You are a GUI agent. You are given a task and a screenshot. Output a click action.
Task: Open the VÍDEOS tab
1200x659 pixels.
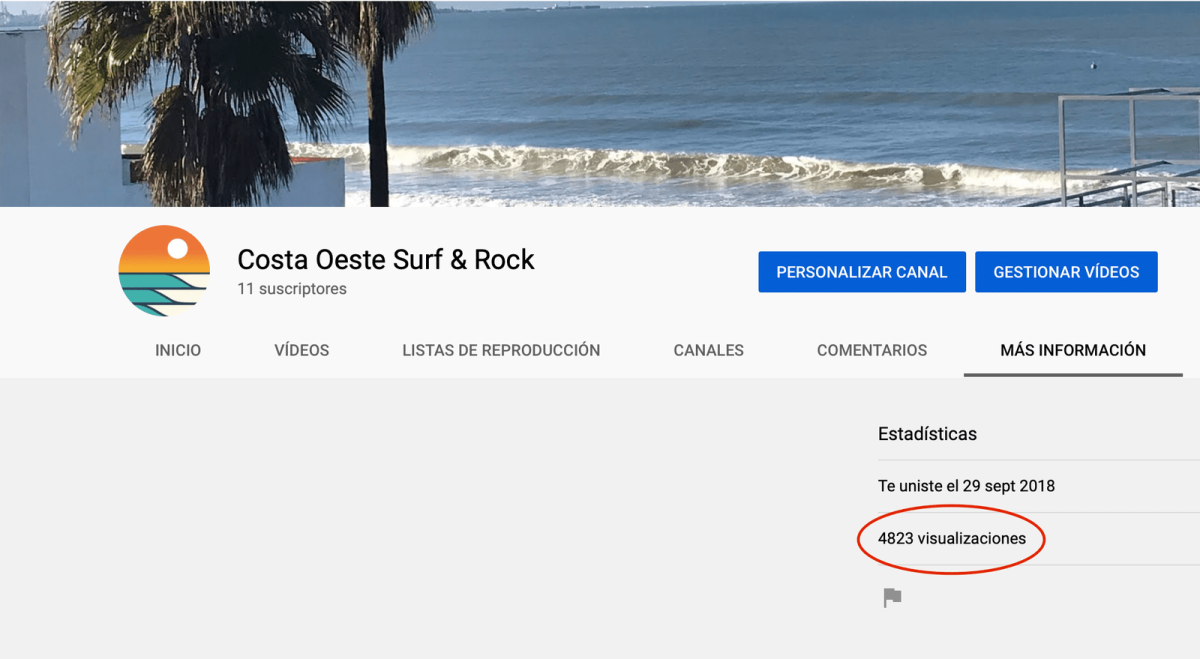pos(301,350)
